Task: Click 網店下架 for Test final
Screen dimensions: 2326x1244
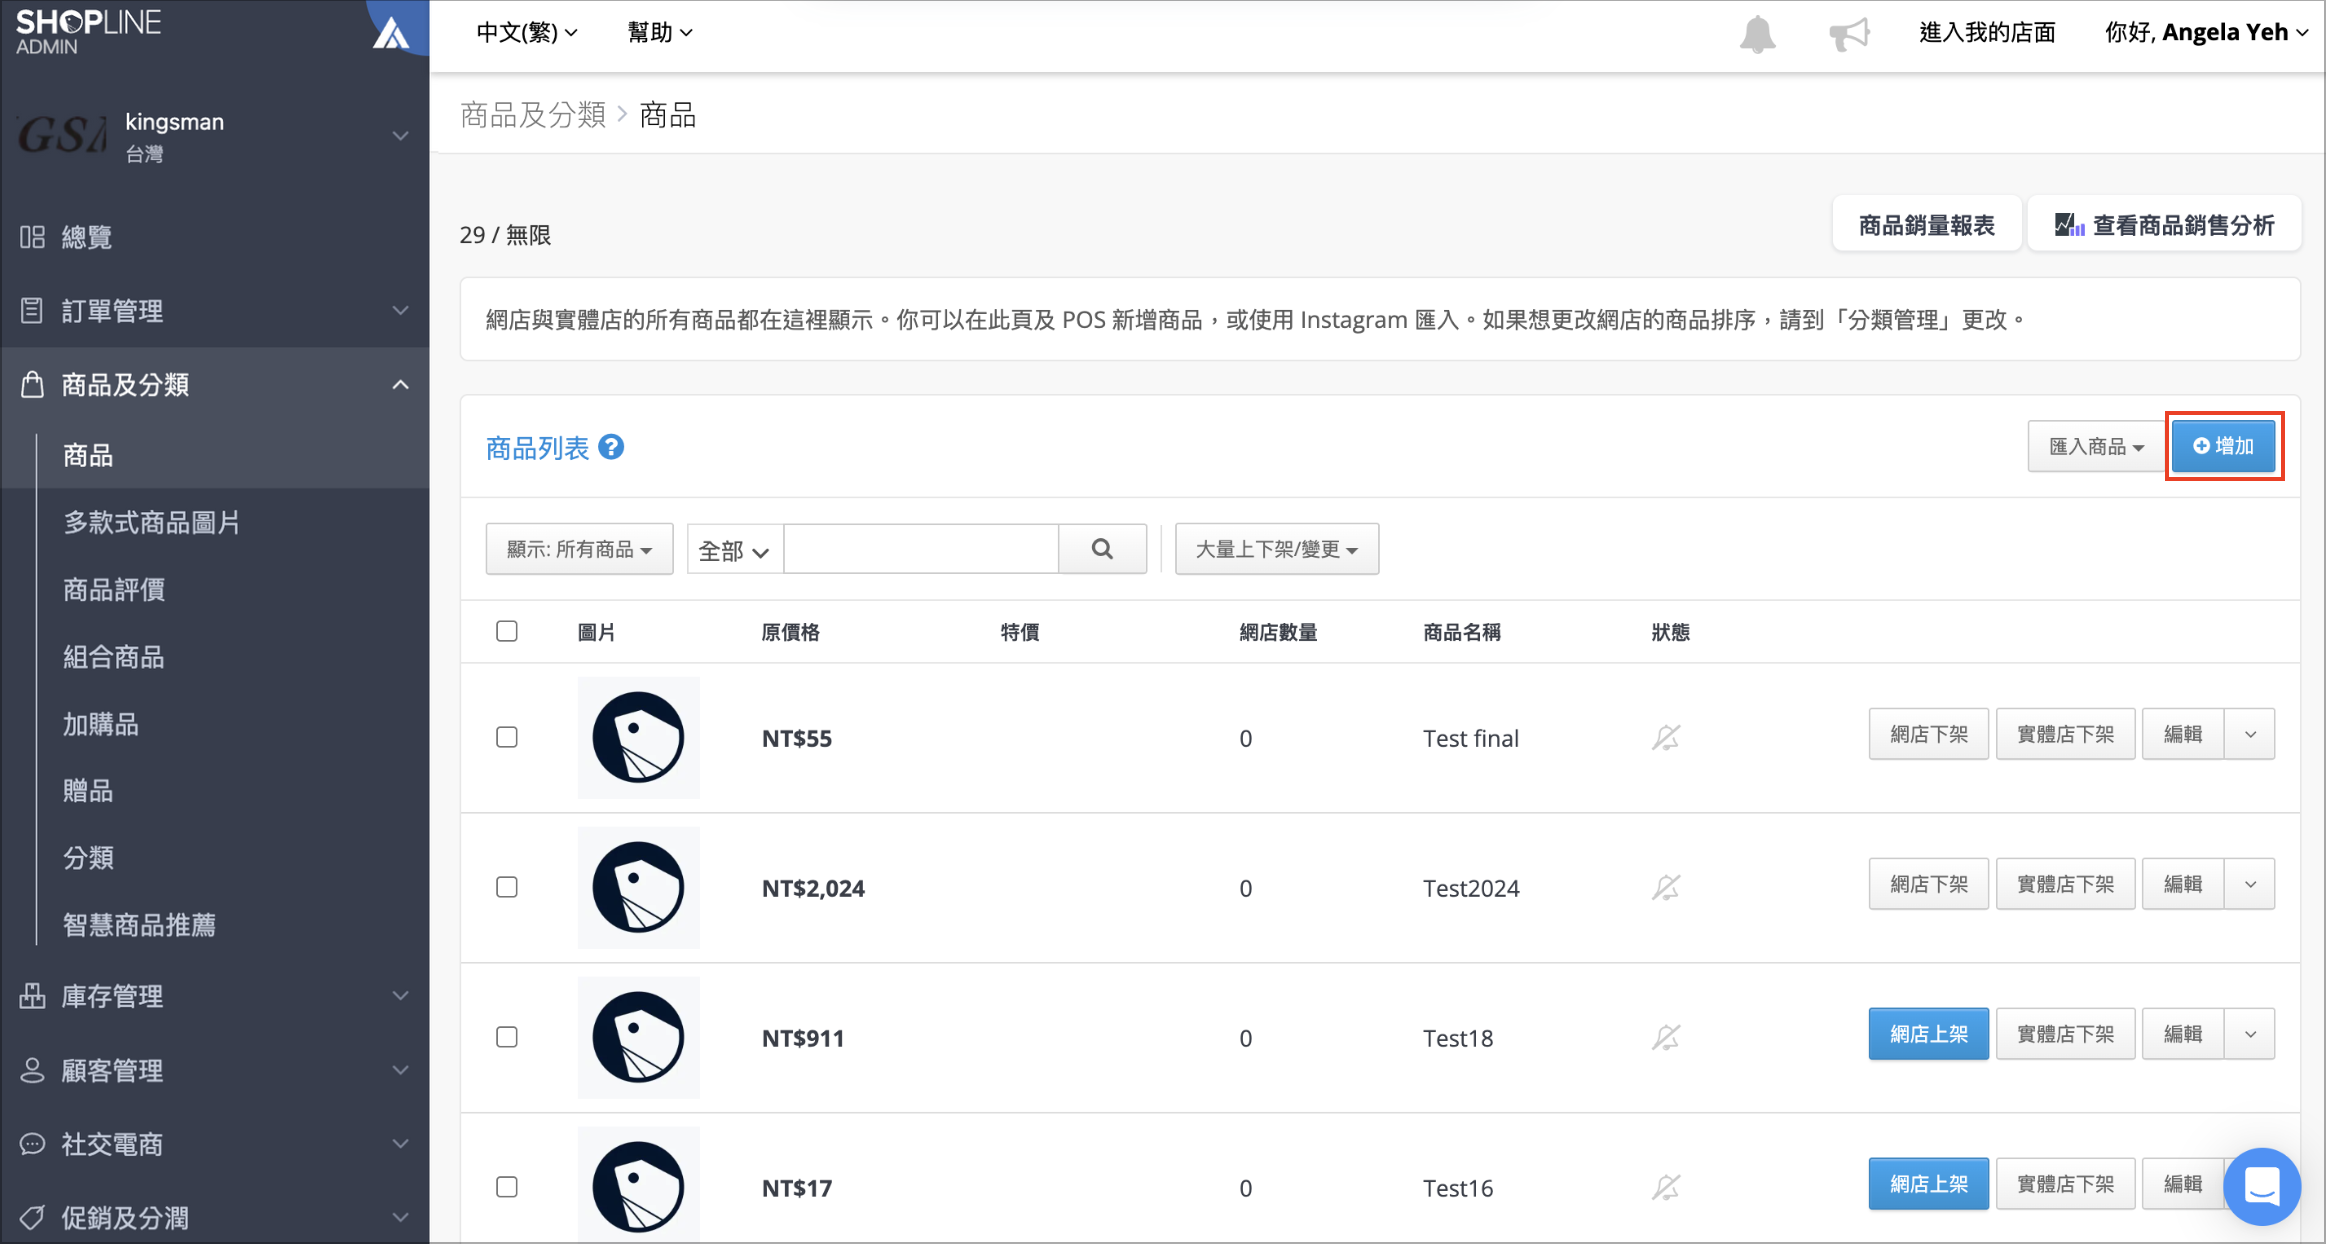Action: point(1928,734)
